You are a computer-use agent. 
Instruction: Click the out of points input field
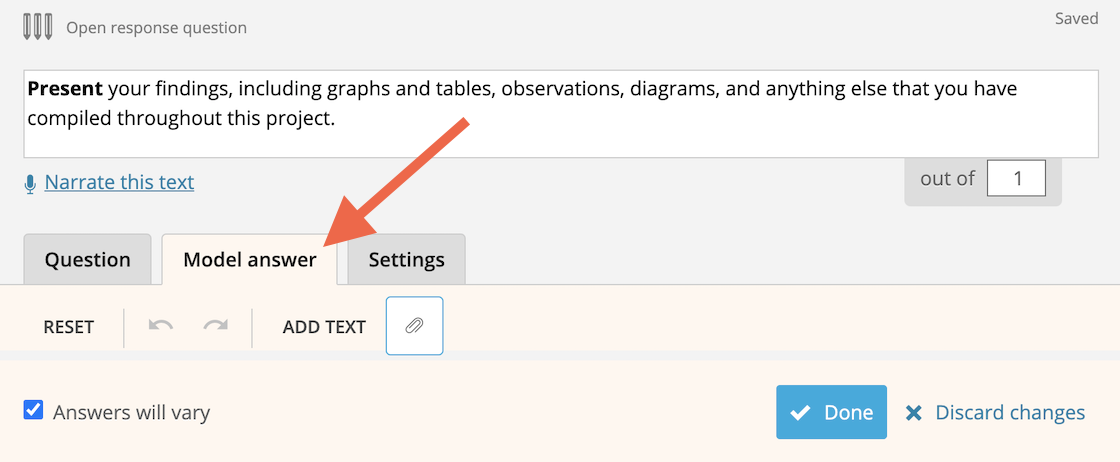pyautogui.click(x=1016, y=178)
